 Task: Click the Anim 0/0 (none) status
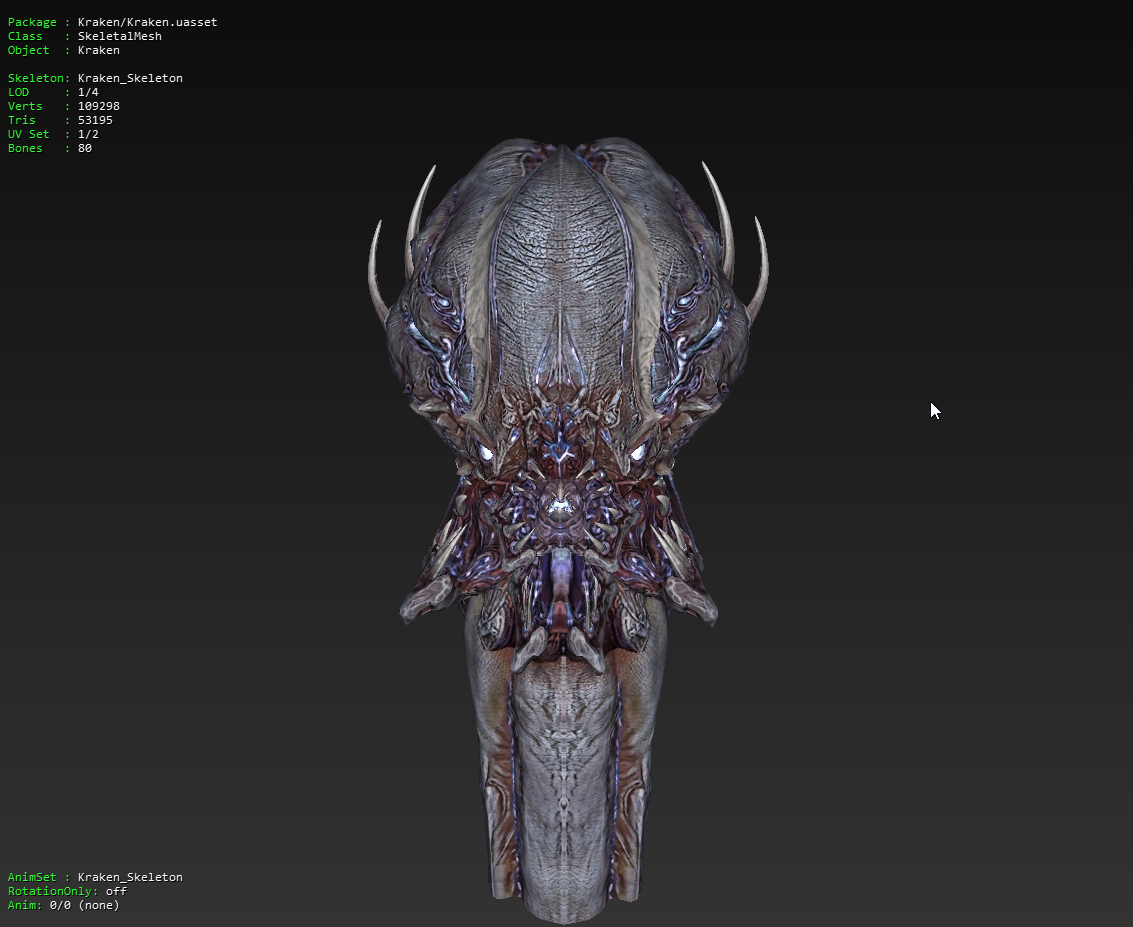pyautogui.click(x=84, y=905)
